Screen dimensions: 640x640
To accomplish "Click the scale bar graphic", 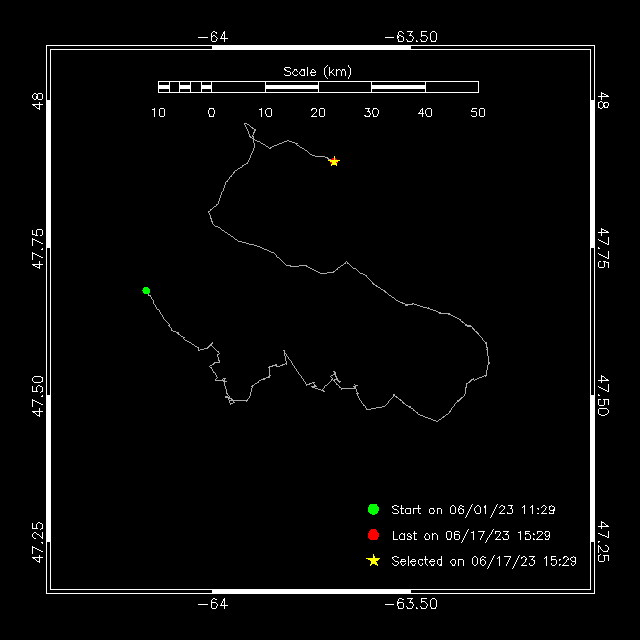I will (318, 87).
